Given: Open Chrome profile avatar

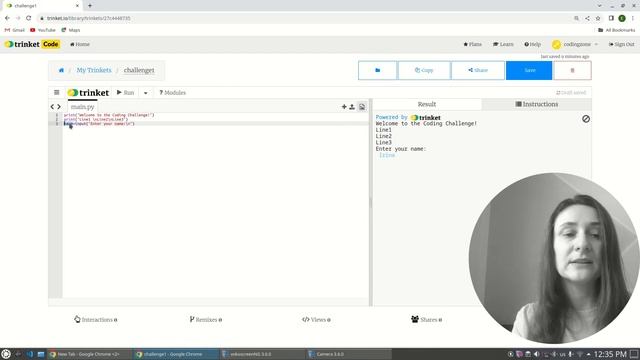Looking at the screenshot, I should point(622,18).
